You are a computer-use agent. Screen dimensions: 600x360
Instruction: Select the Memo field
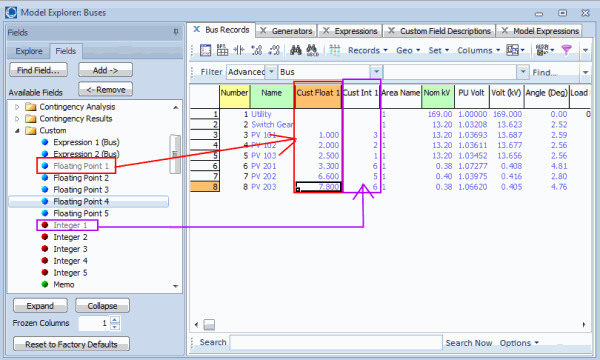pyautogui.click(x=64, y=284)
